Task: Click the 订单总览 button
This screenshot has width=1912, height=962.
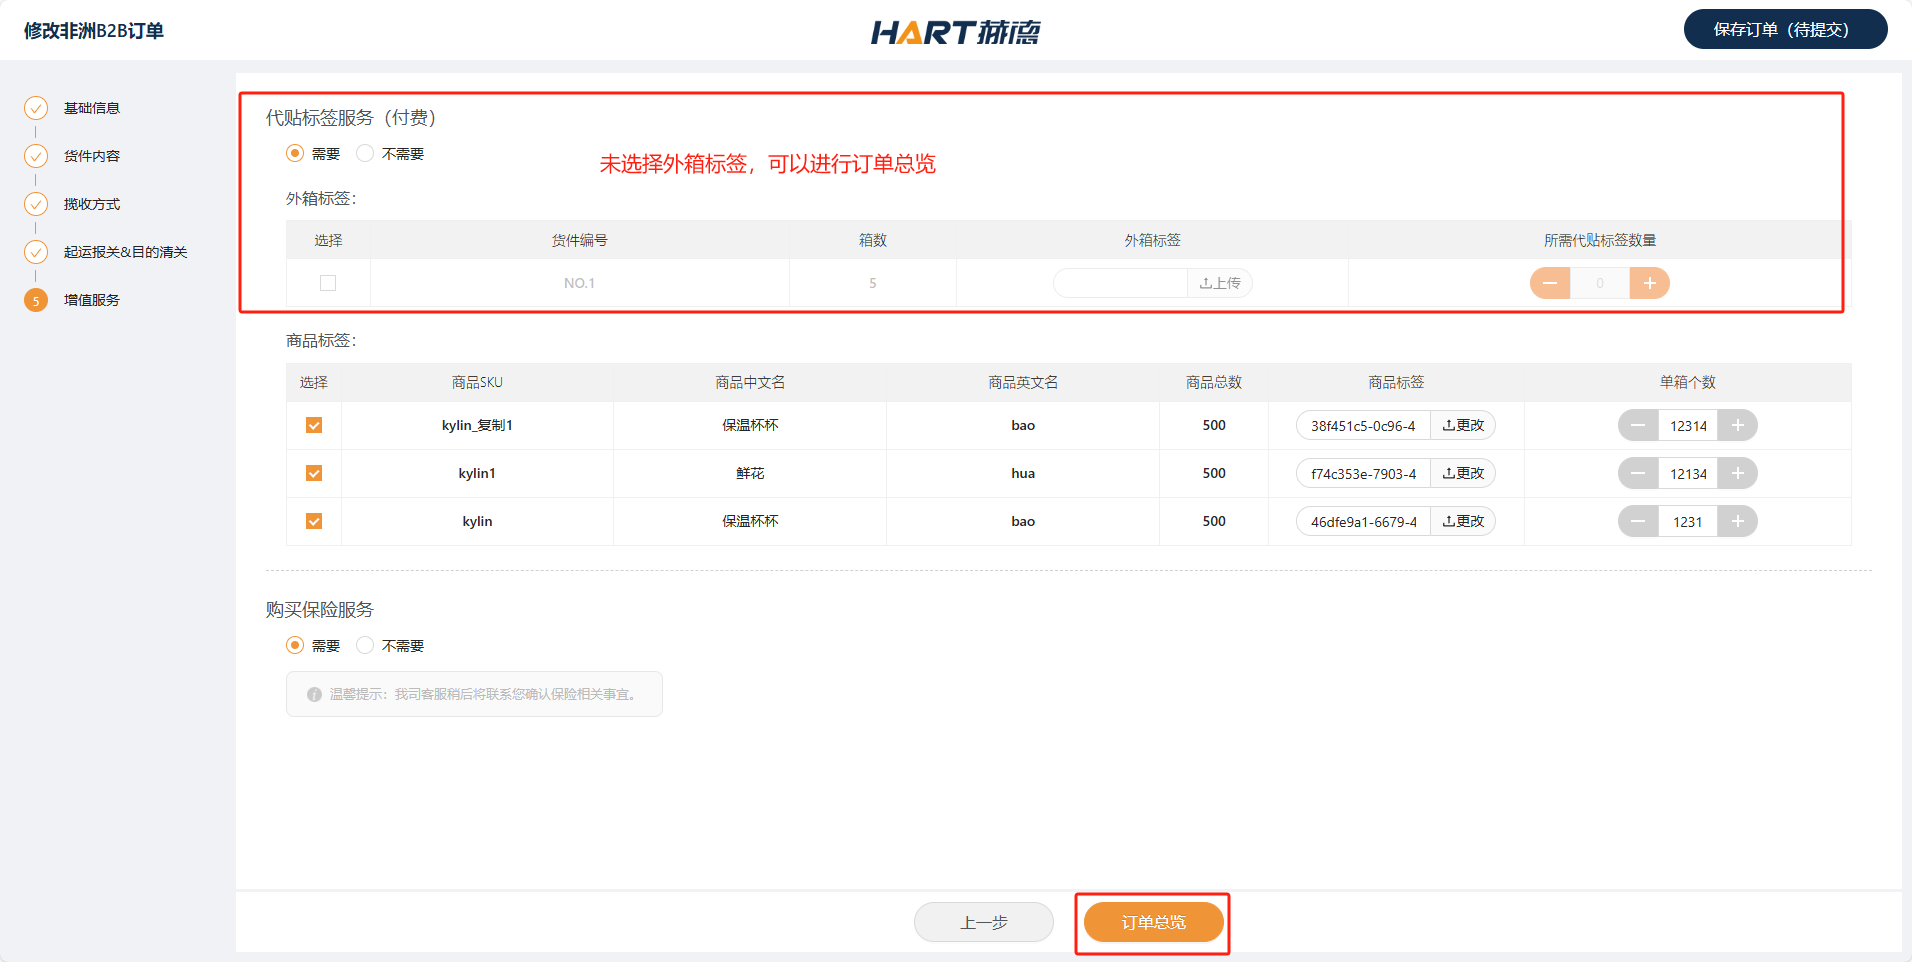Action: point(1153,922)
